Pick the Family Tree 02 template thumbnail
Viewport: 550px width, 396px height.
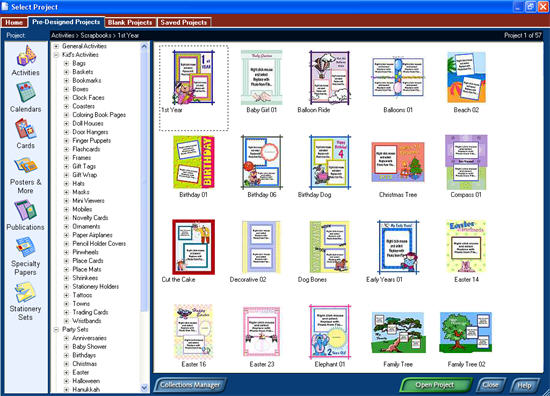pyautogui.click(x=466, y=333)
